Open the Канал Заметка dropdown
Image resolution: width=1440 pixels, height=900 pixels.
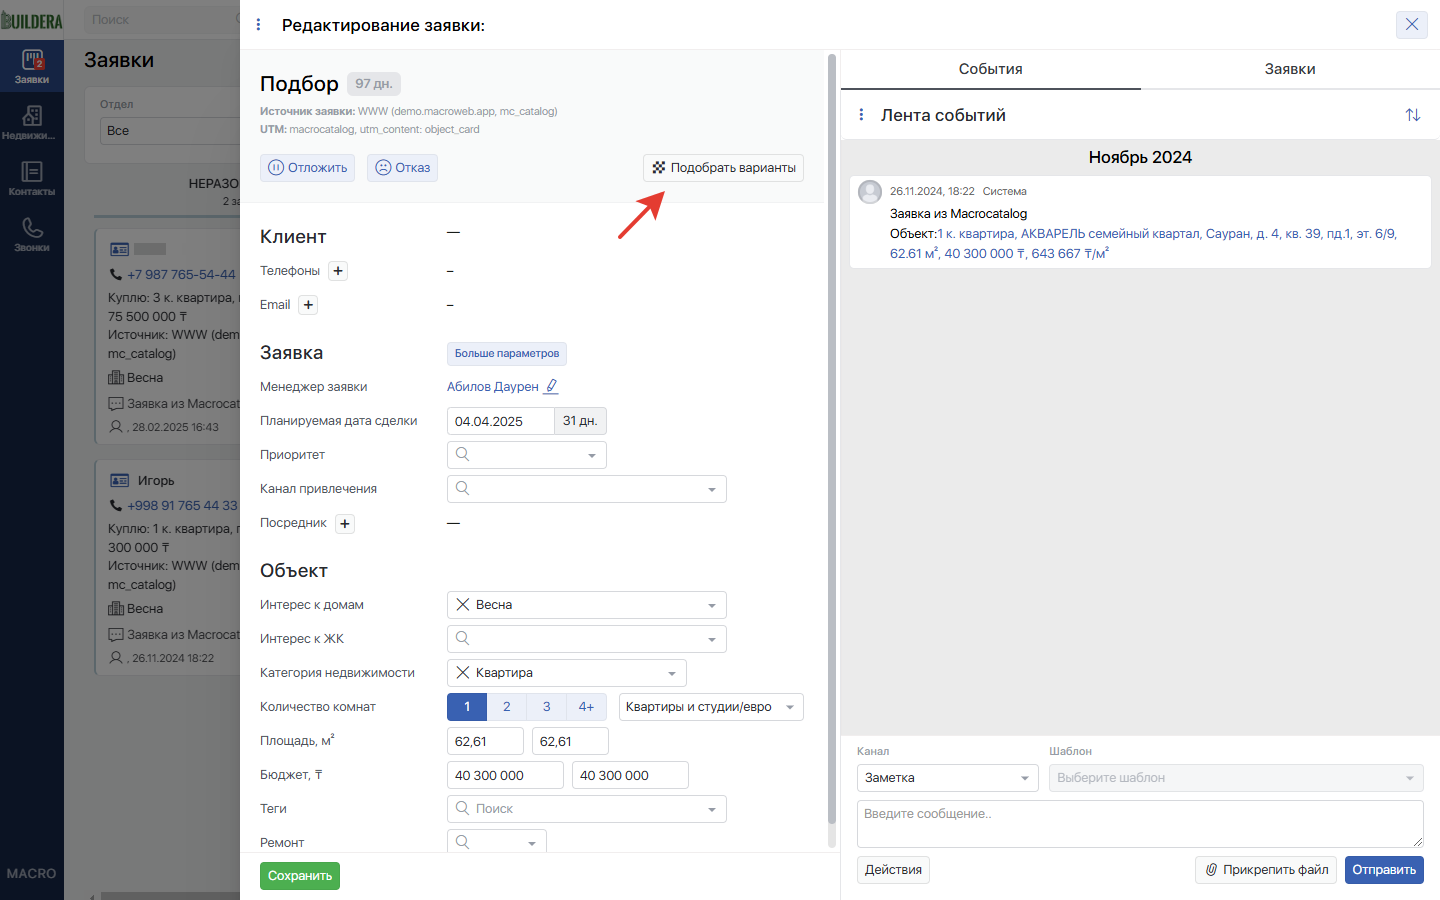[x=947, y=778]
